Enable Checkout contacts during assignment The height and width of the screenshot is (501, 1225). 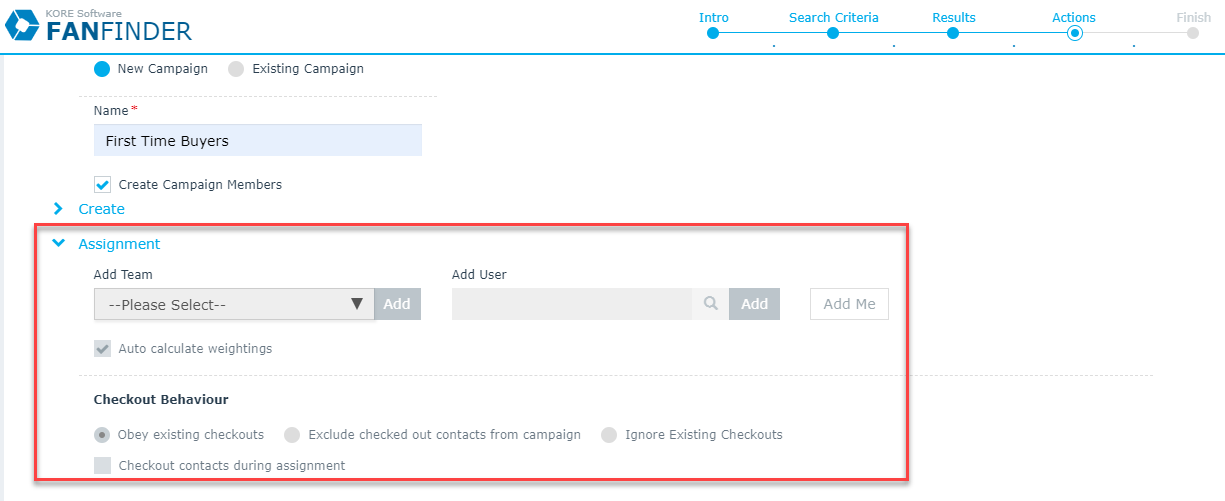click(x=102, y=465)
